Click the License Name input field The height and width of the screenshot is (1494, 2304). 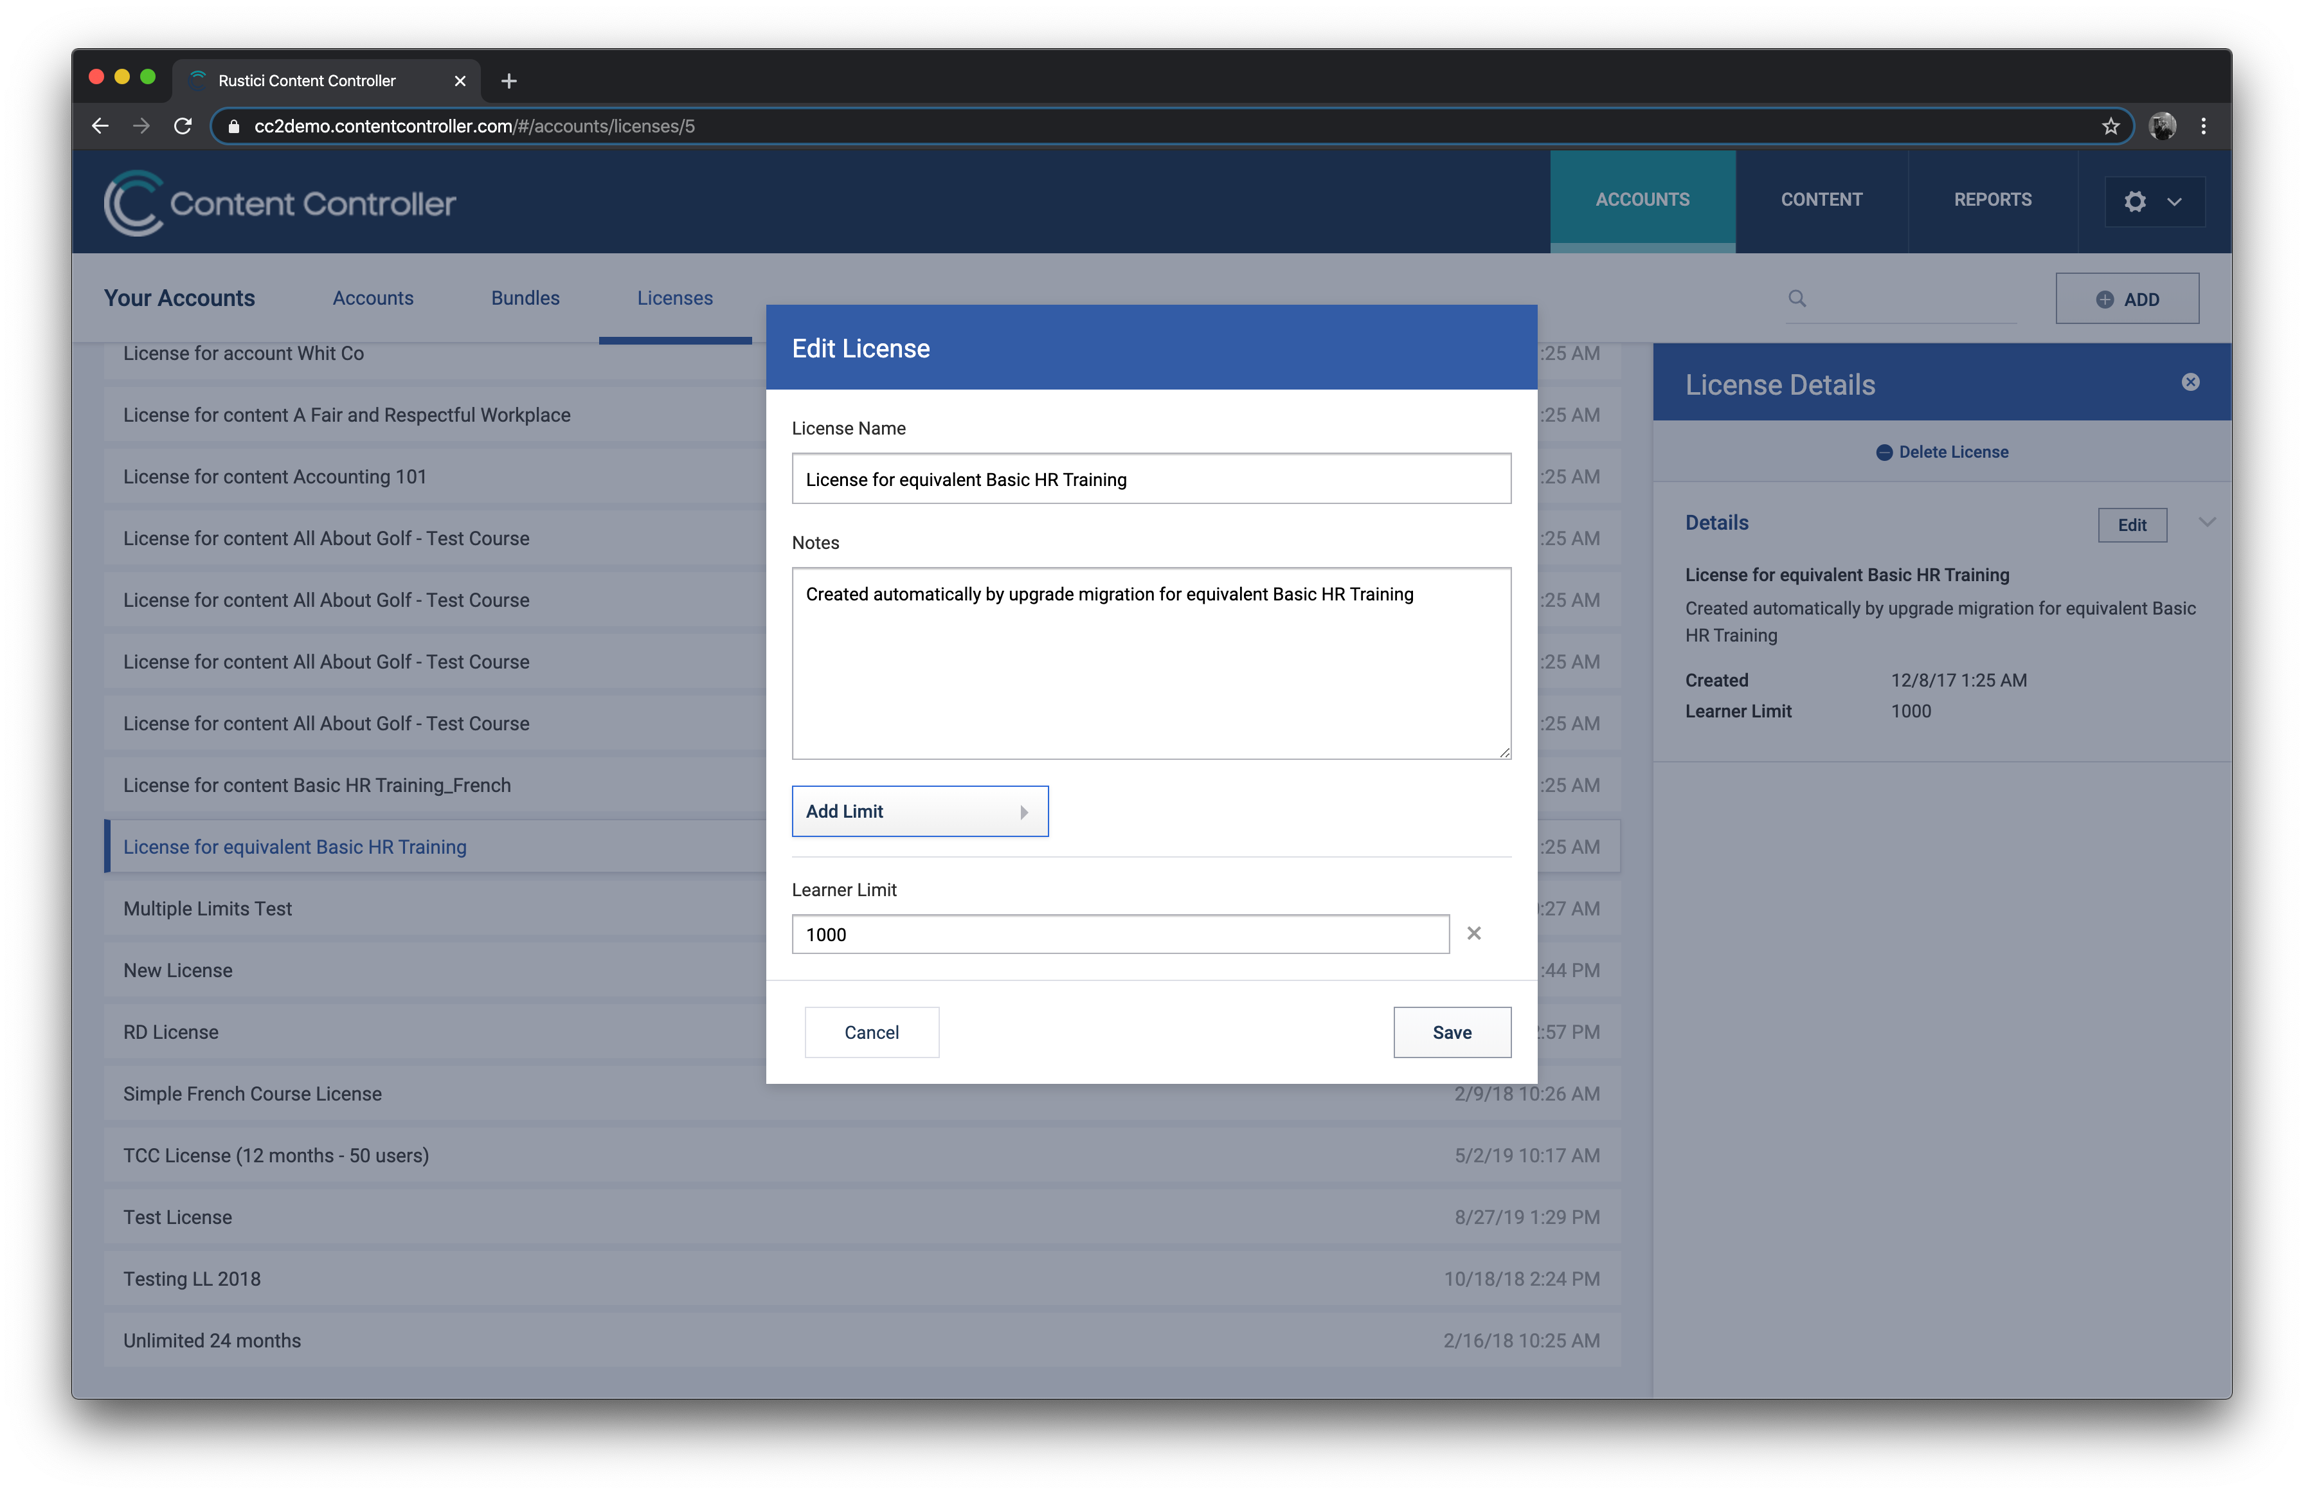tap(1151, 479)
